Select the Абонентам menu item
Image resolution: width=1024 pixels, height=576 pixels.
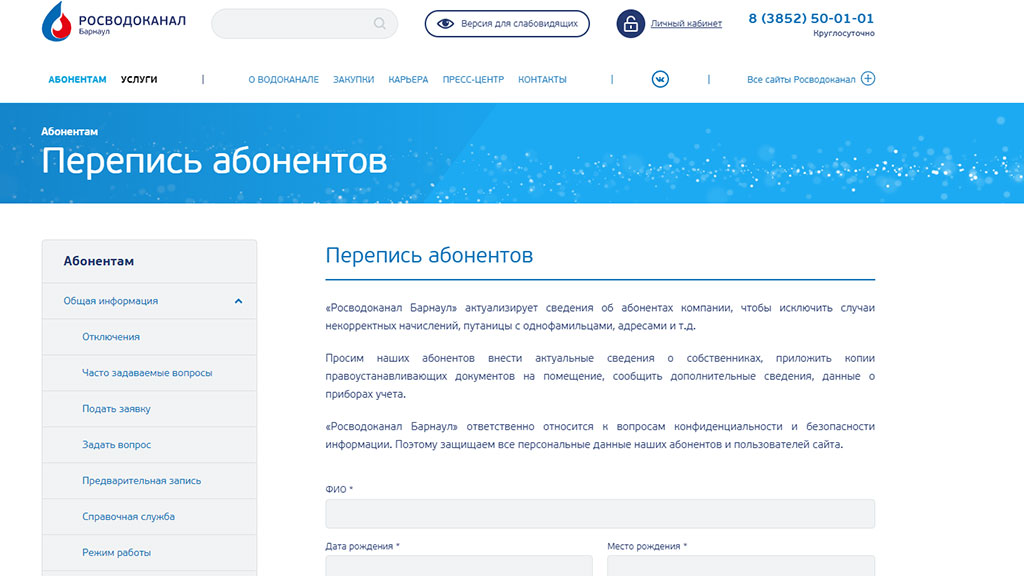point(77,80)
